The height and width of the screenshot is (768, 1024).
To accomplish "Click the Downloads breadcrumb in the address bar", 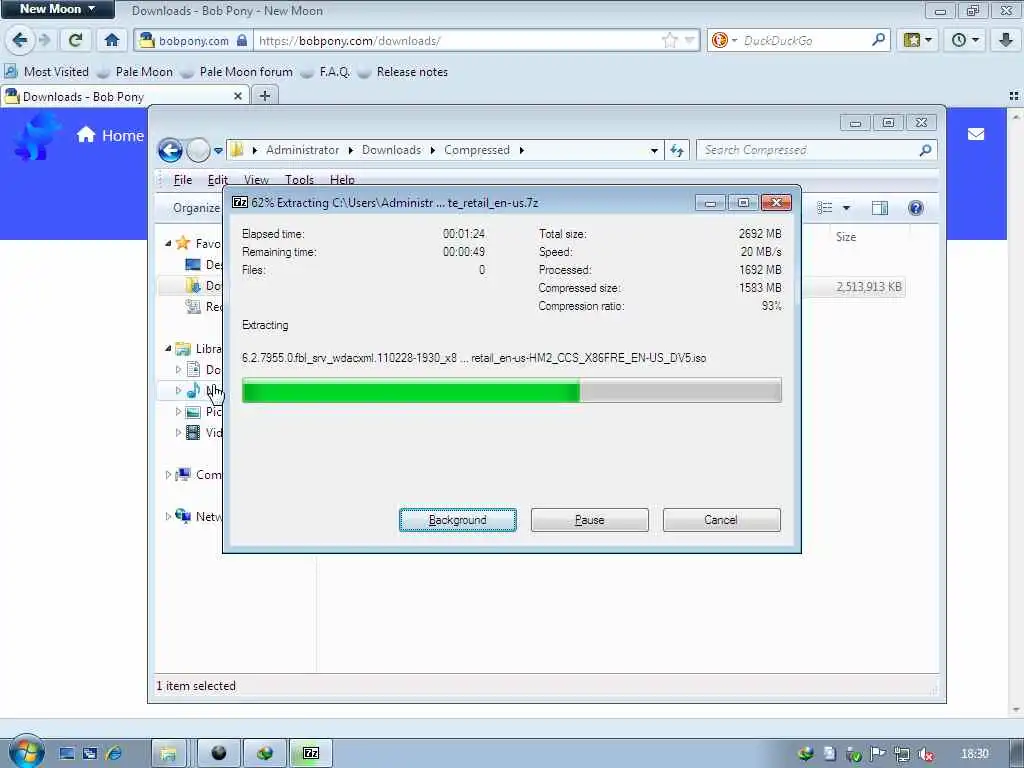I will [391, 150].
